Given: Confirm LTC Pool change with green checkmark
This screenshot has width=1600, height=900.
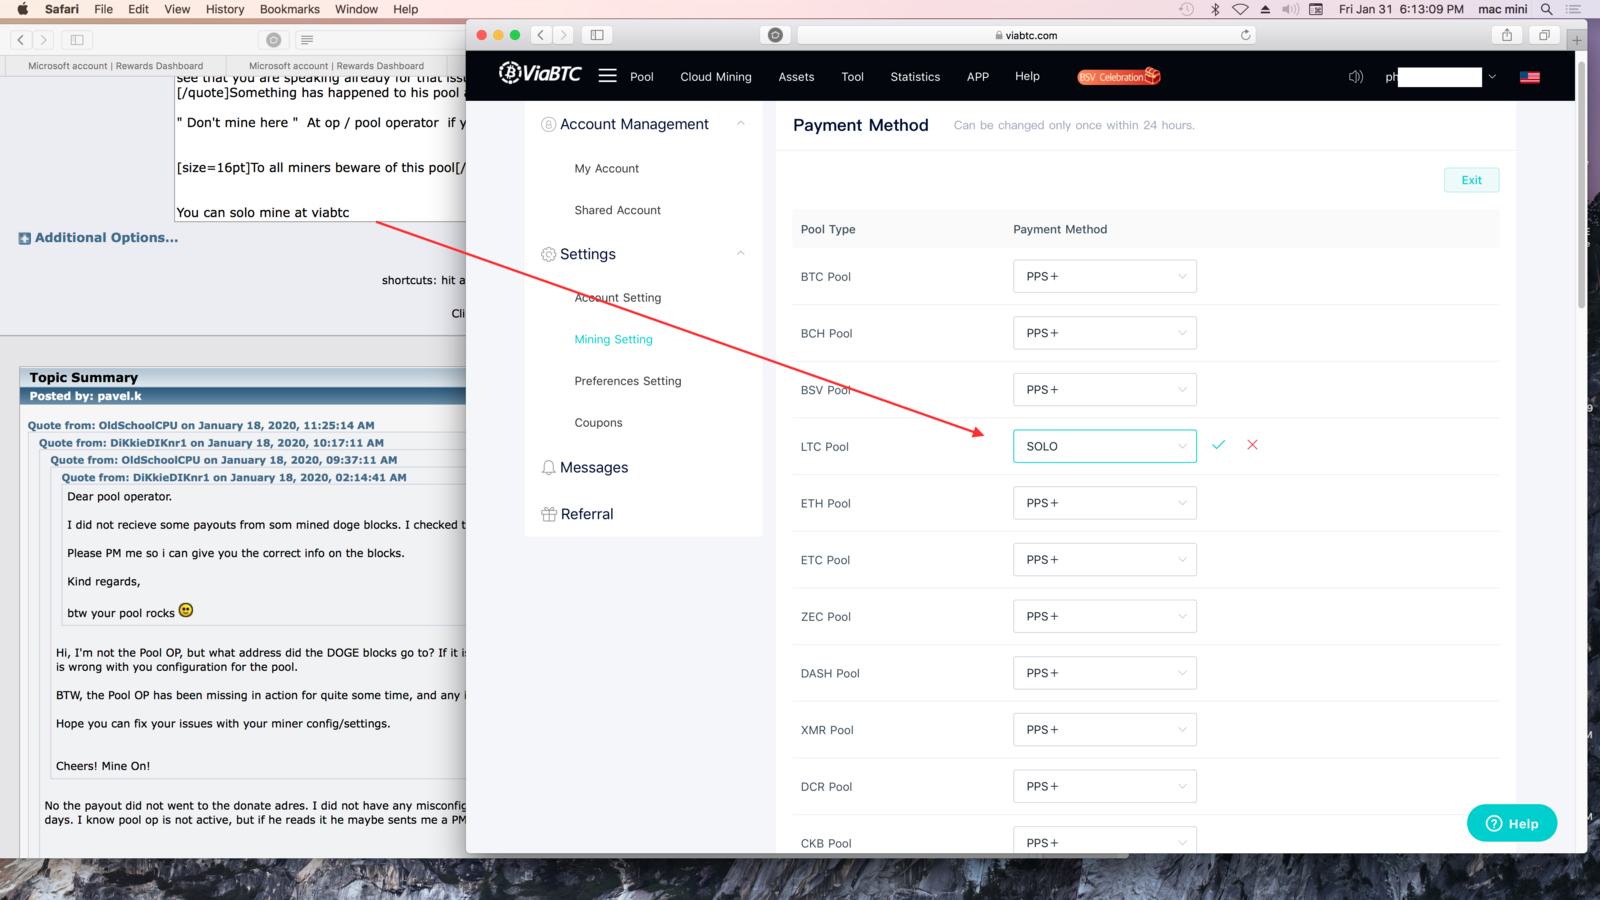Looking at the screenshot, I should click(1218, 445).
